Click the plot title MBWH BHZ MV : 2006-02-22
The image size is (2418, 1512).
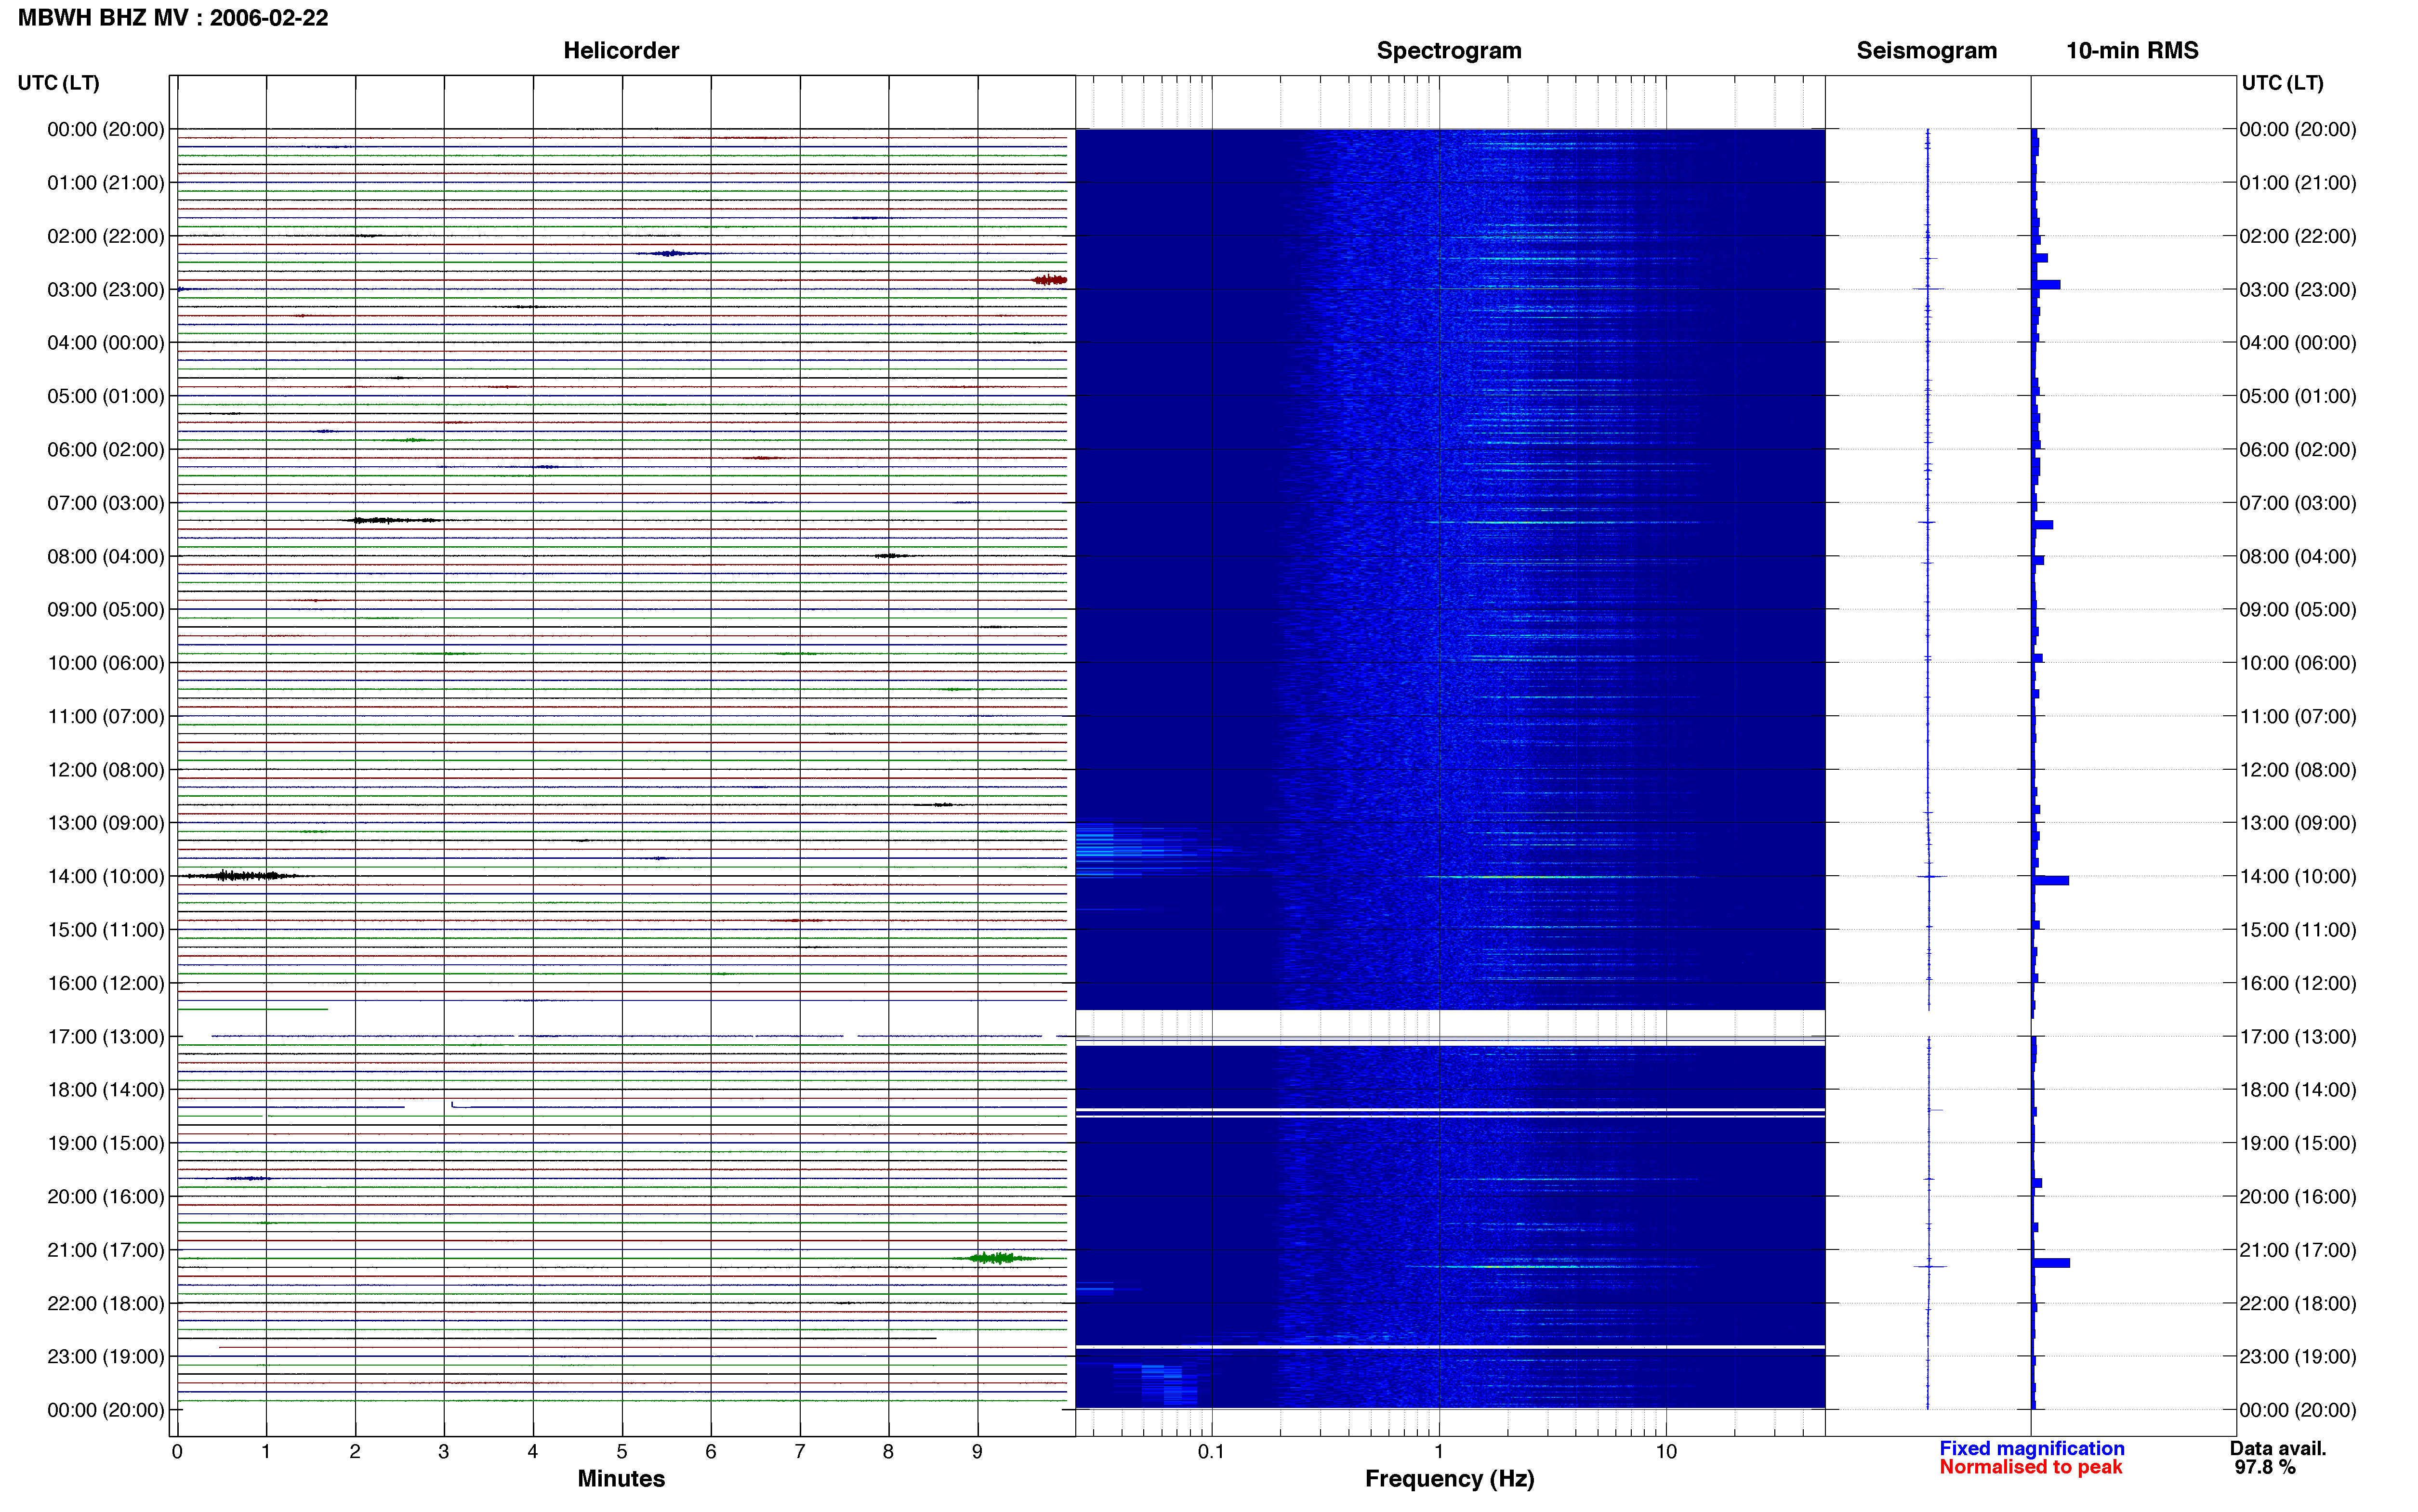pyautogui.click(x=173, y=18)
